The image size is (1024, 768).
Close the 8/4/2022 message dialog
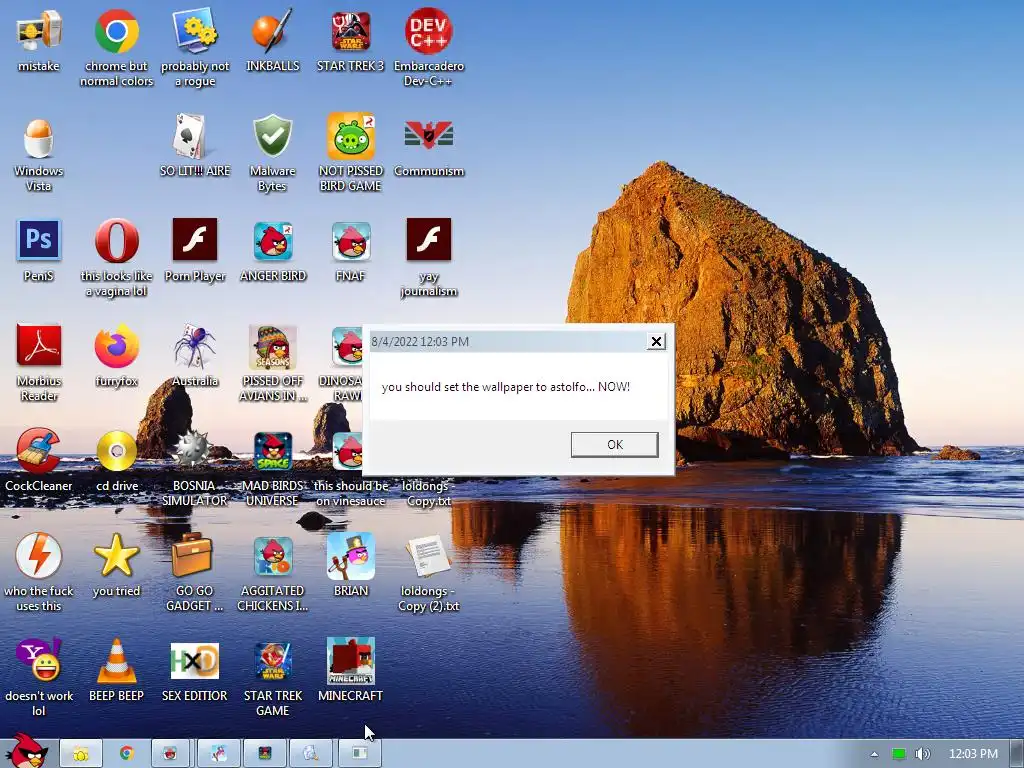pyautogui.click(x=656, y=342)
